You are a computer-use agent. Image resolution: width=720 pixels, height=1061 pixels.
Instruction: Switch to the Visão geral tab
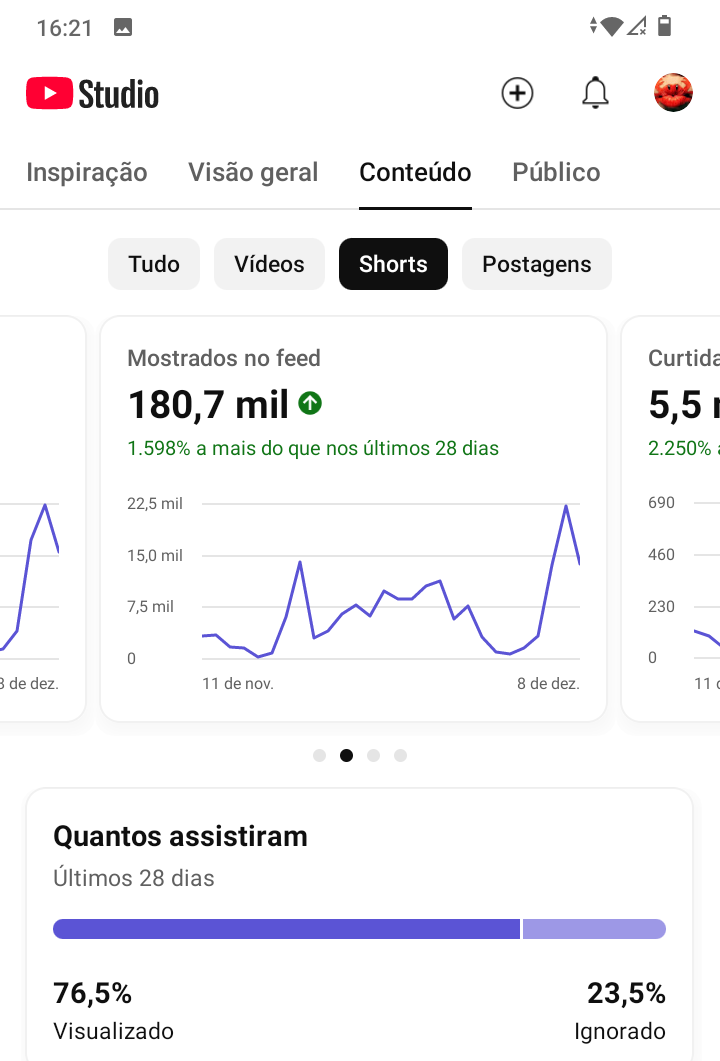tap(253, 172)
